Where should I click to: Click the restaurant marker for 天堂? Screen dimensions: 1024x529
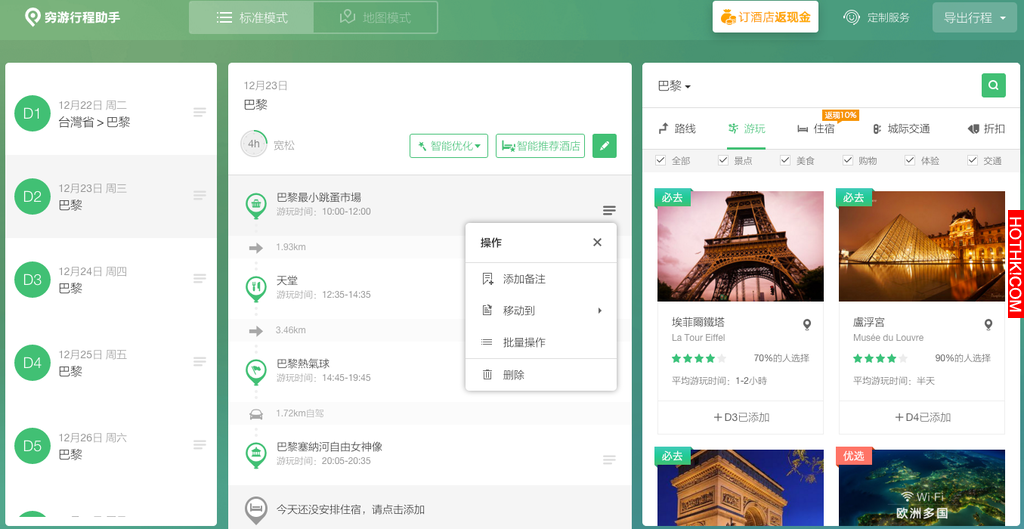click(x=255, y=288)
